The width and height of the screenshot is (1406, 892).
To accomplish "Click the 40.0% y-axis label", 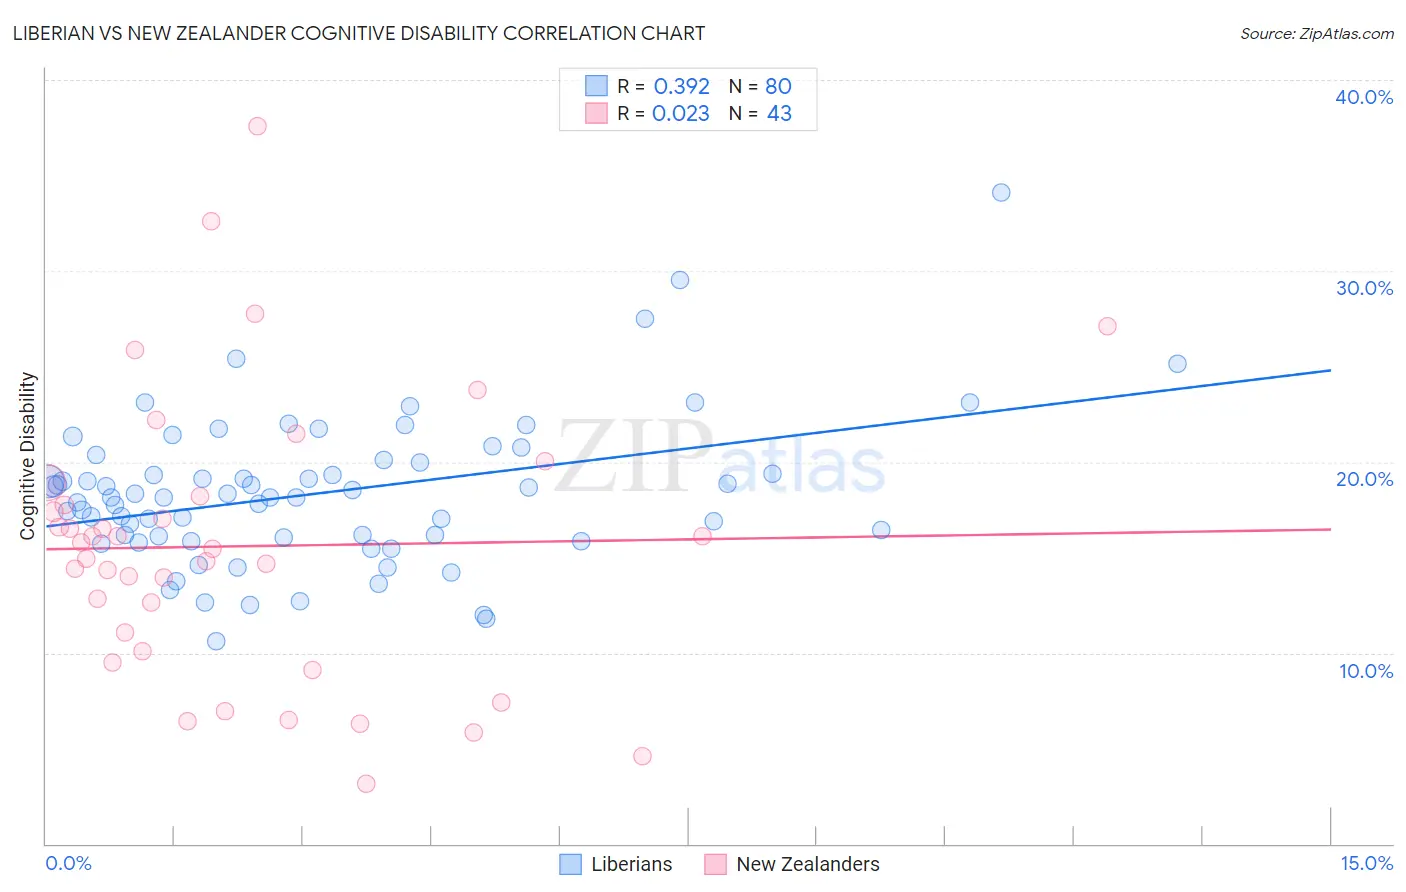I will [x=1364, y=97].
